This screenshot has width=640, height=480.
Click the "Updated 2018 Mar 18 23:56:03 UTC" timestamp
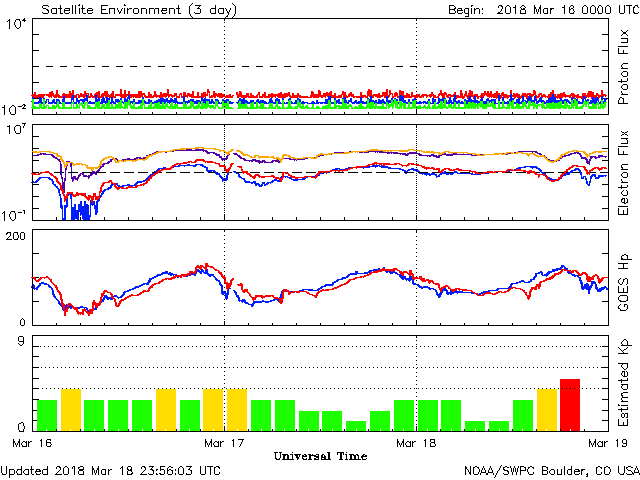(111, 471)
